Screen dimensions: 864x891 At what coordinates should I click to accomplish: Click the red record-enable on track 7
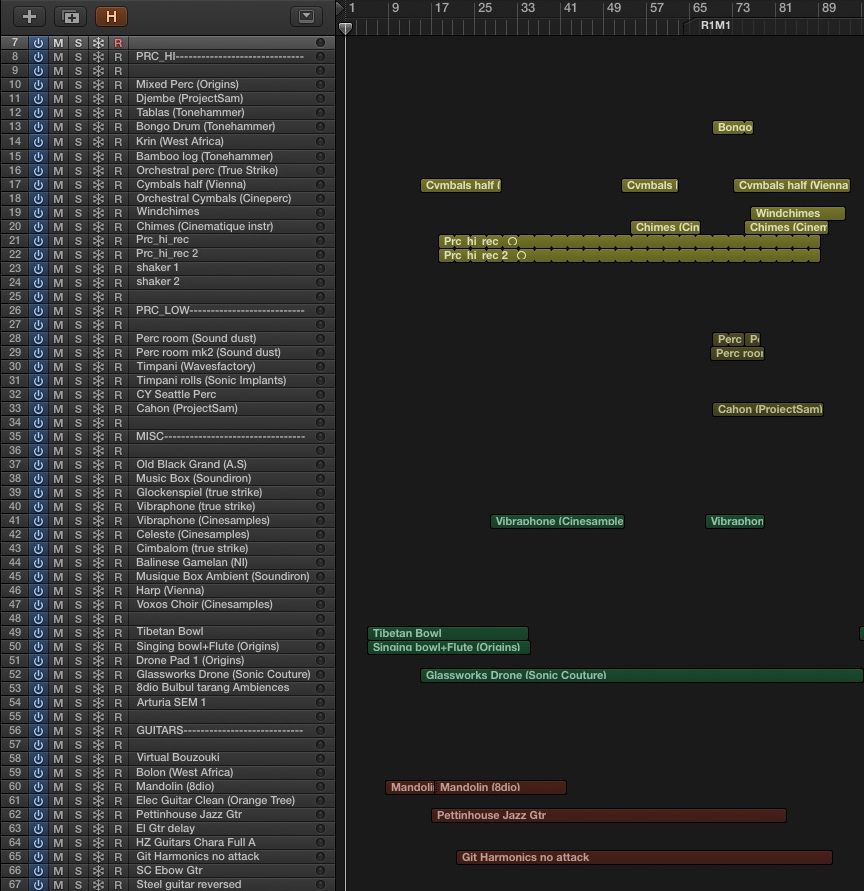118,43
